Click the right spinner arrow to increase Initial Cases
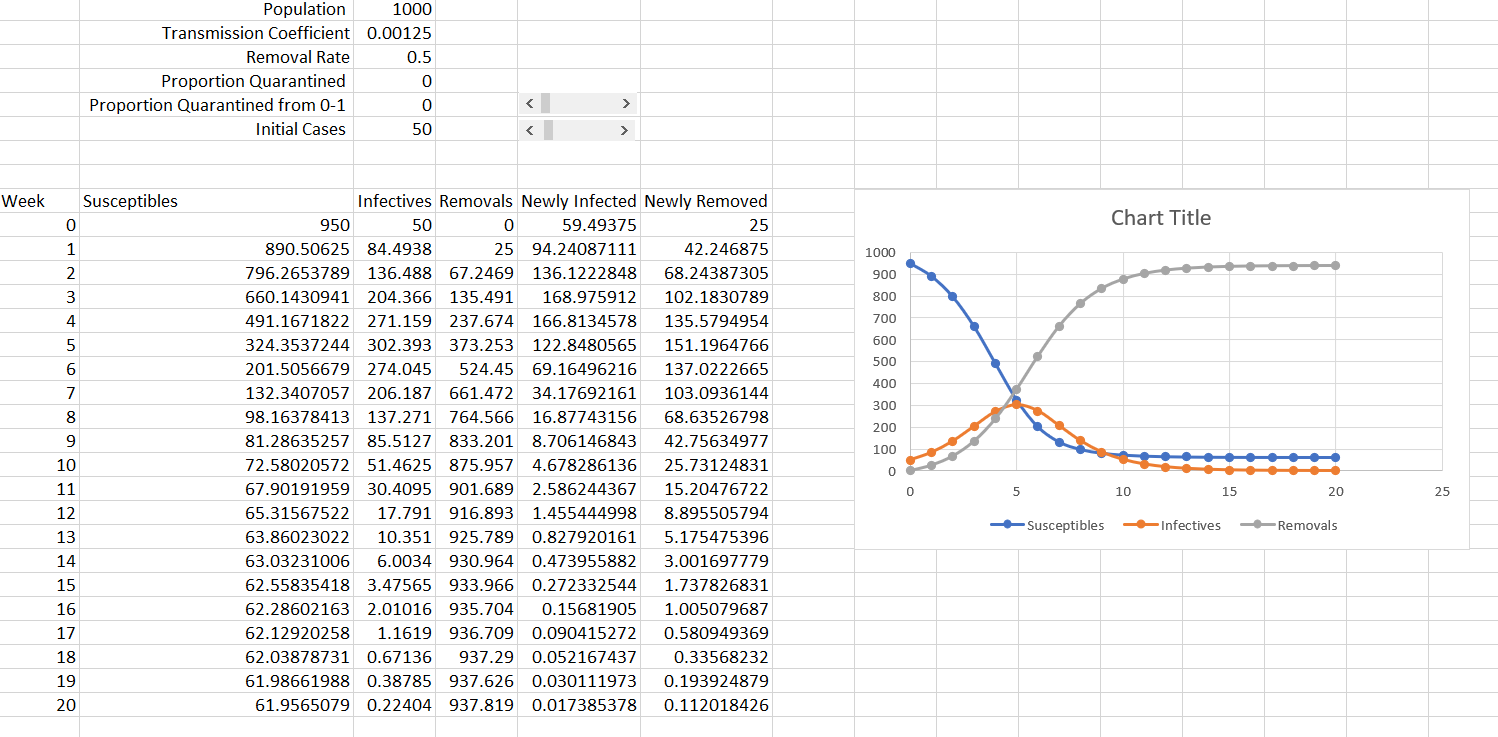The image size is (1498, 737). point(625,129)
